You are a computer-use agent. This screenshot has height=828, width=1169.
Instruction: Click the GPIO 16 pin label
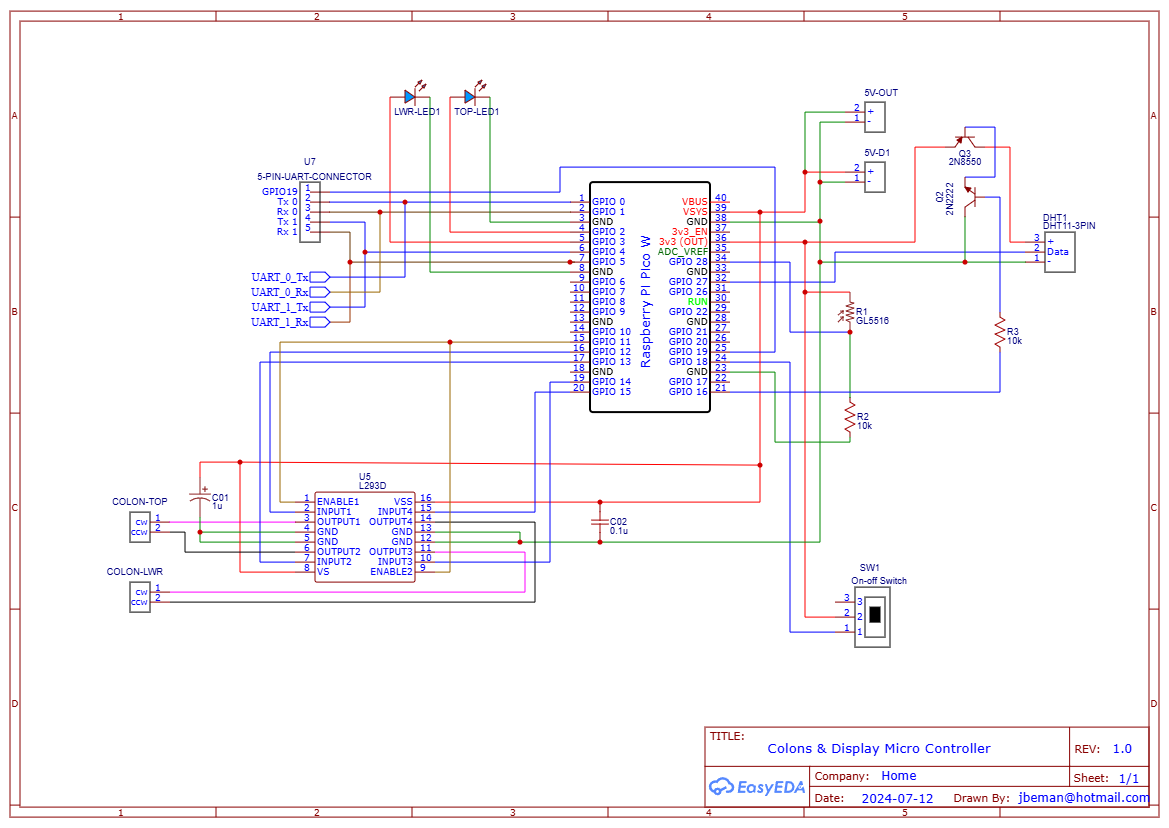pyautogui.click(x=687, y=391)
